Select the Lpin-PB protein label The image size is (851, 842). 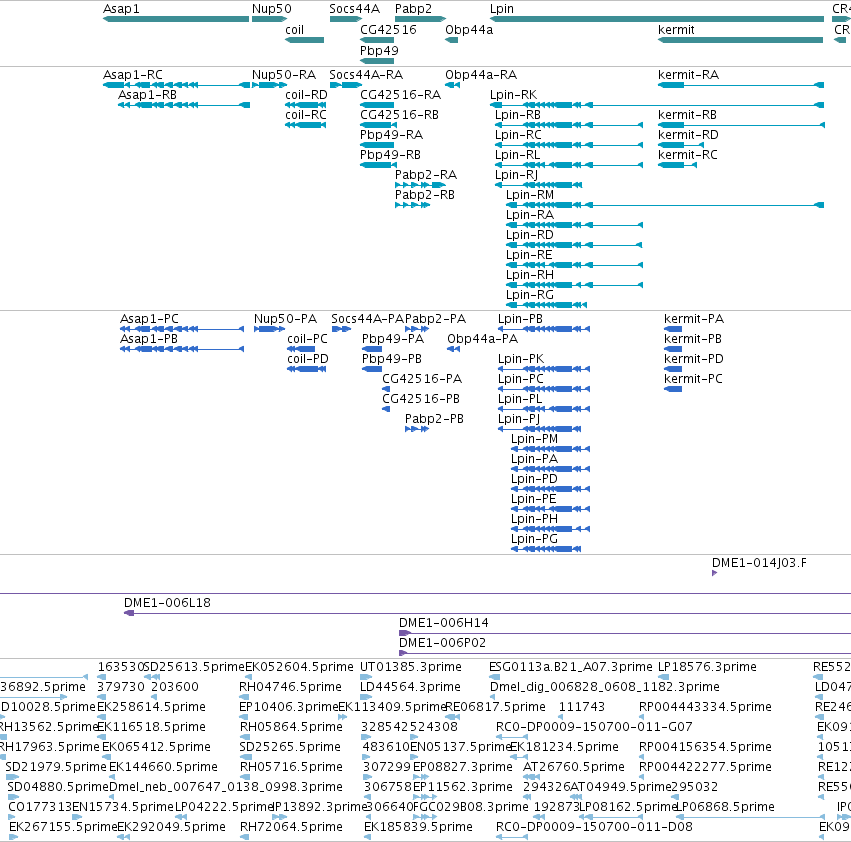click(520, 319)
